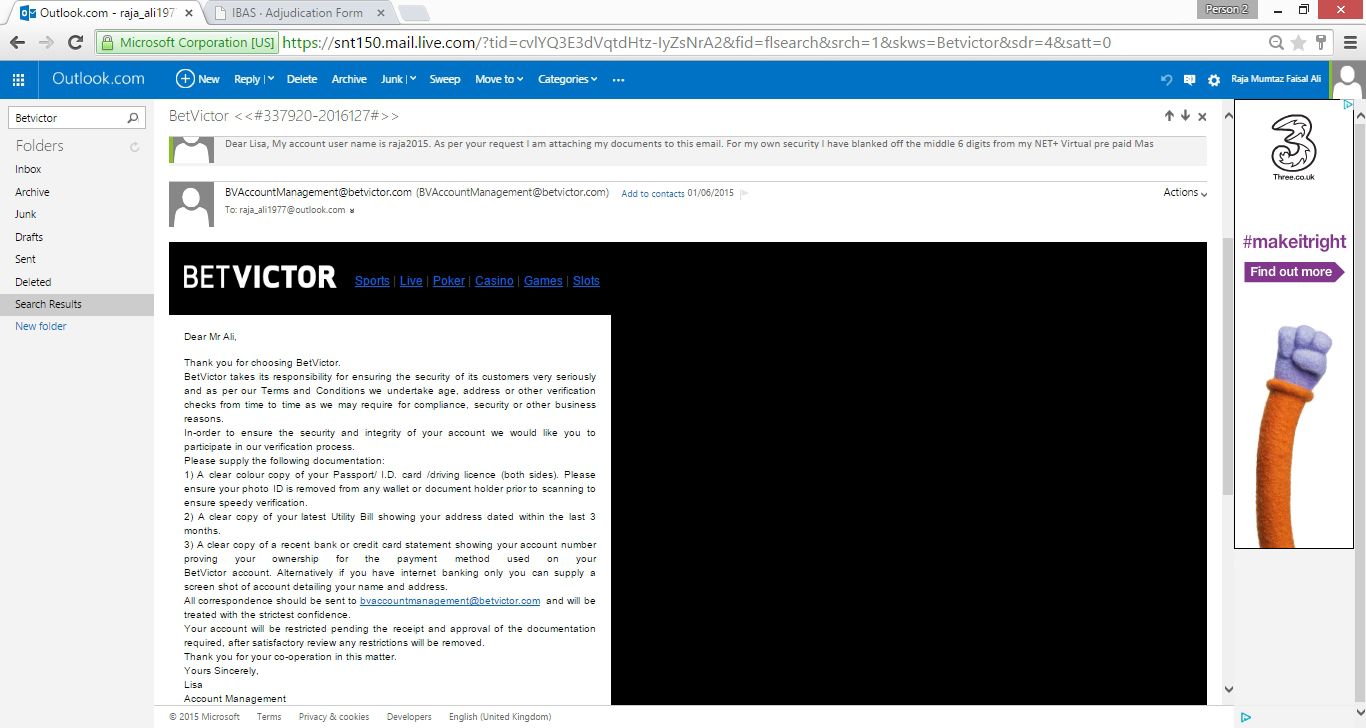1366x728 pixels.
Task: Open the more commands ellipsis menu
Action: click(x=618, y=80)
